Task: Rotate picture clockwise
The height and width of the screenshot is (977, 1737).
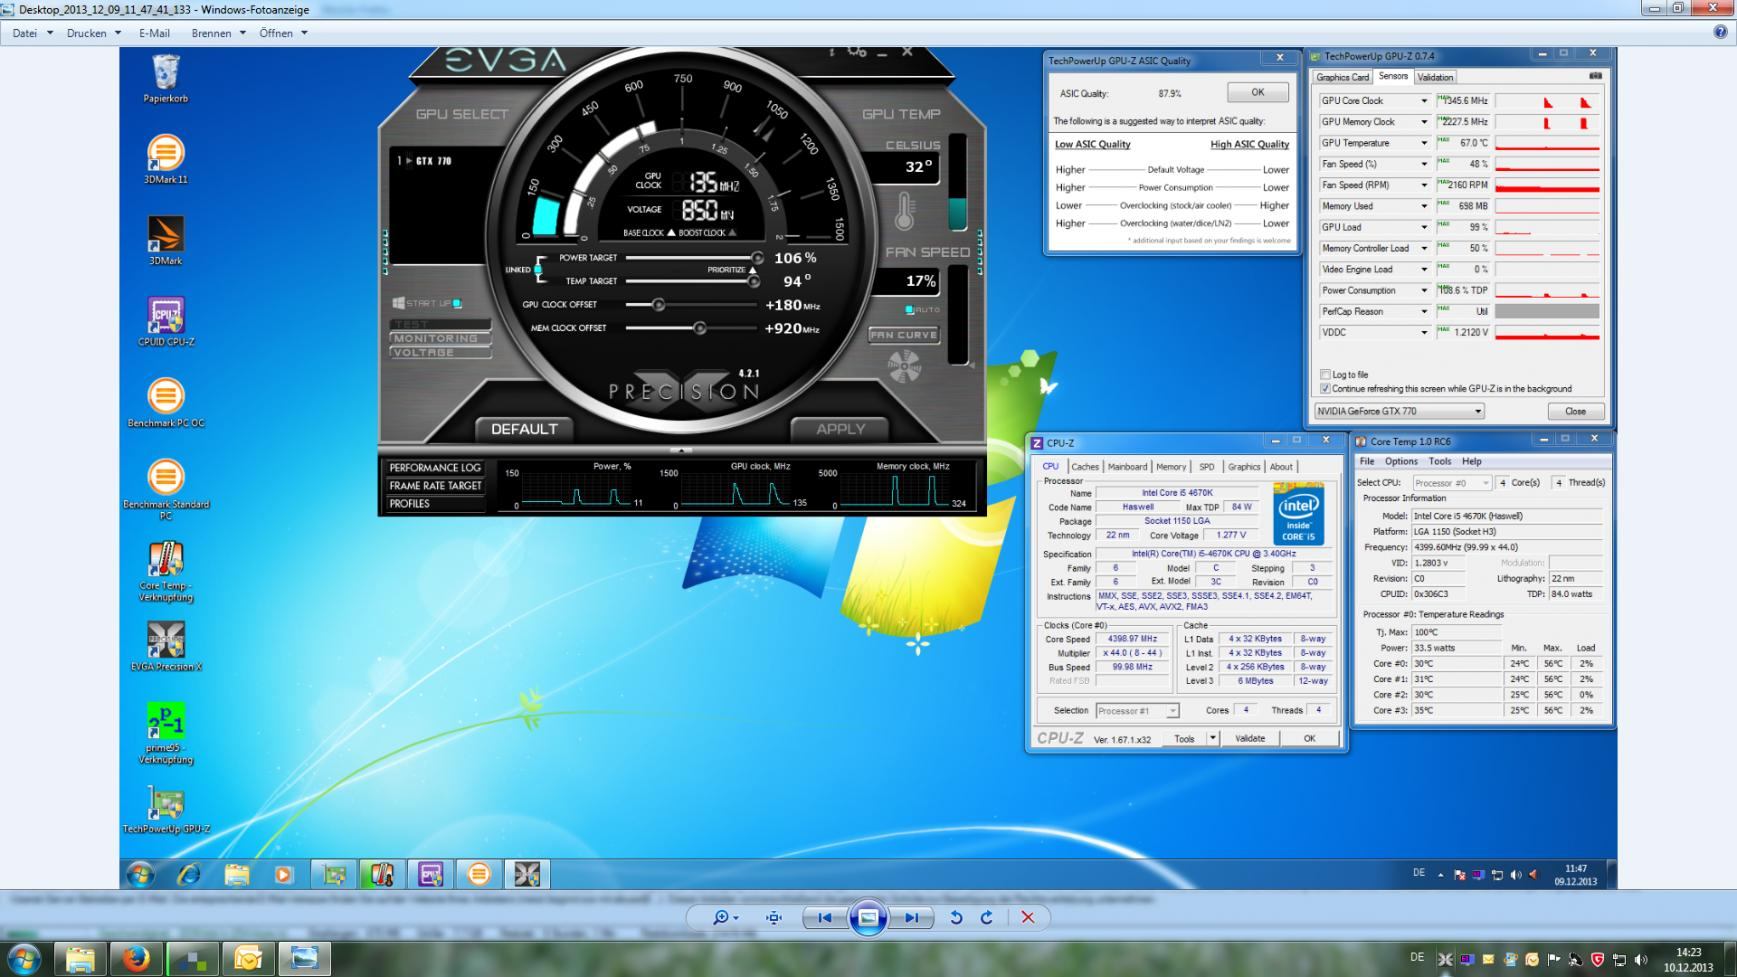Action: [x=987, y=917]
